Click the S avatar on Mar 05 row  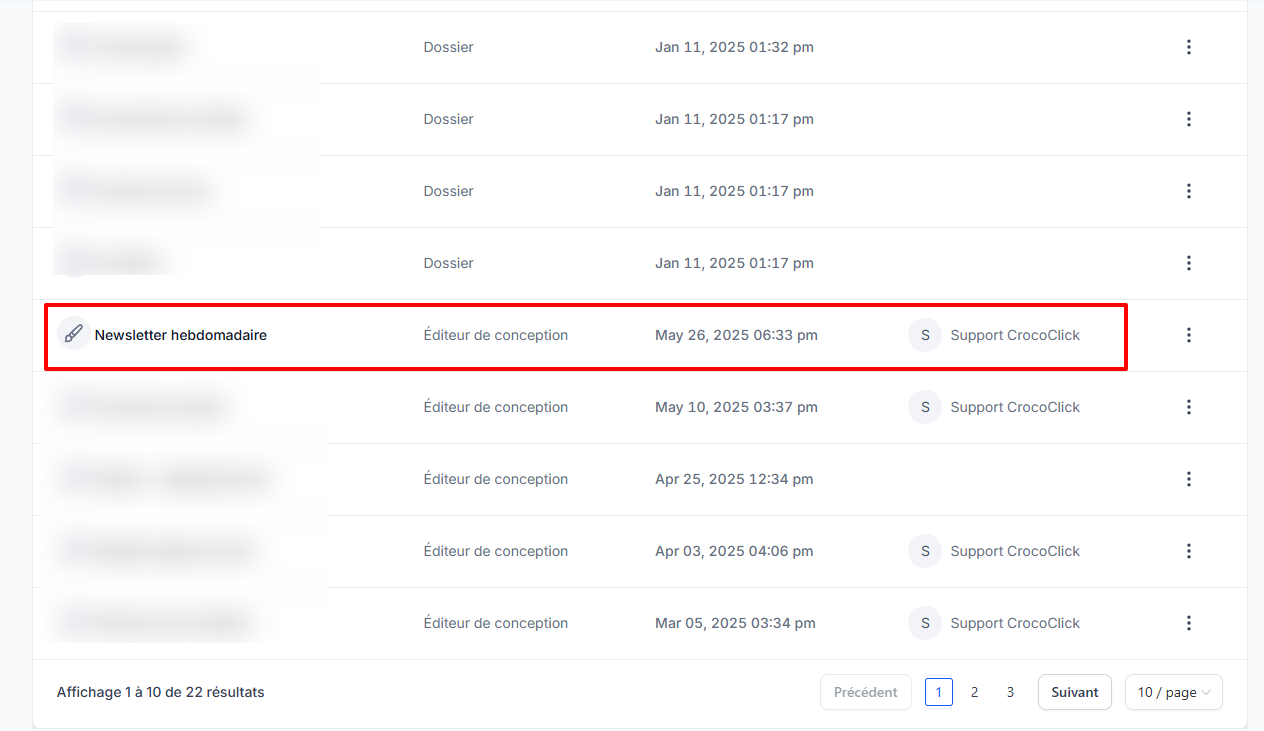click(924, 623)
